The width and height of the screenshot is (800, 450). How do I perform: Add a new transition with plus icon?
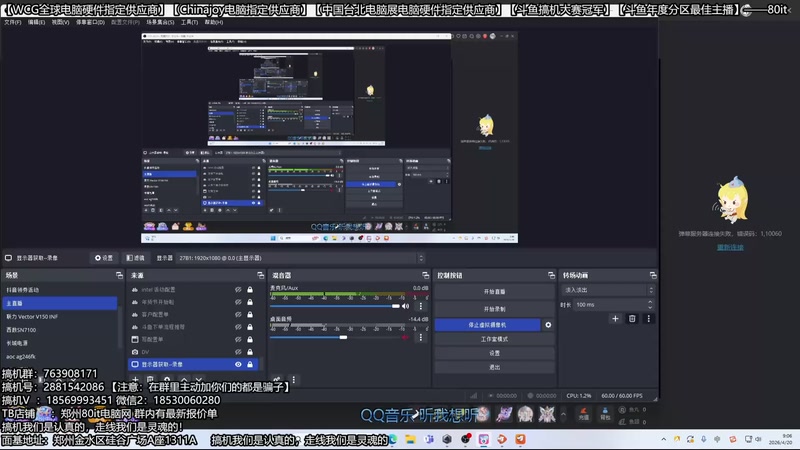tap(615, 319)
